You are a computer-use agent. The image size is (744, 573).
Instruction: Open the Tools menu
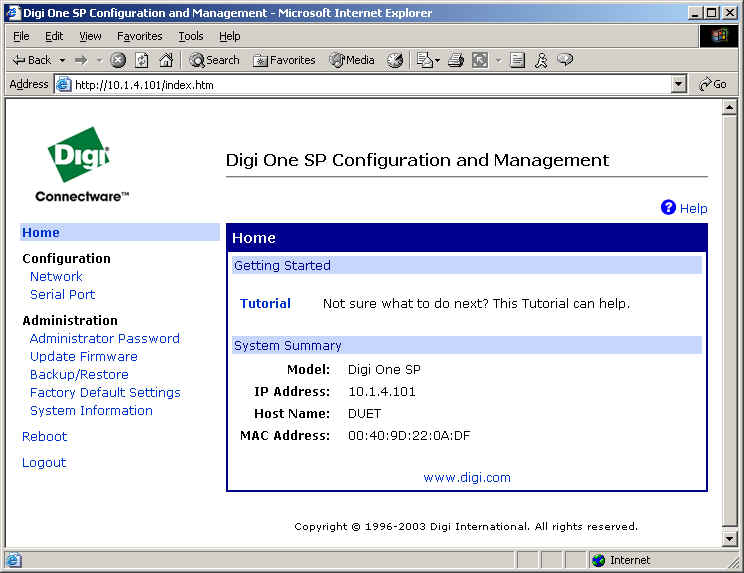[190, 36]
